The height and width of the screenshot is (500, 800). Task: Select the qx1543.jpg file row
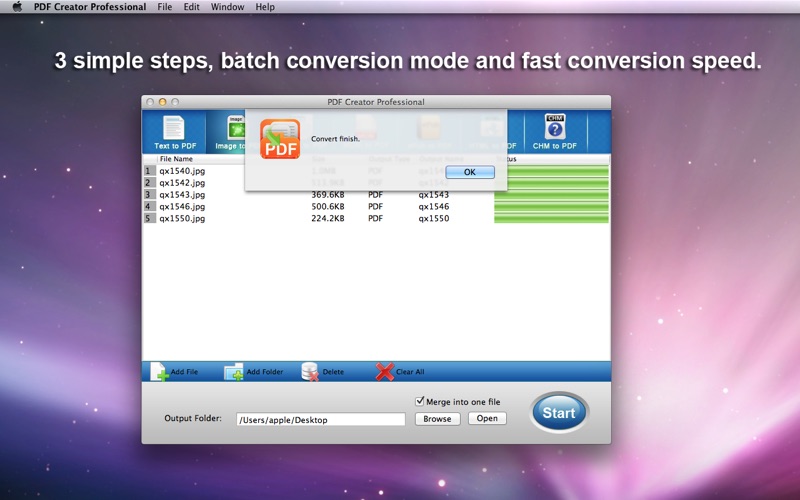pyautogui.click(x=376, y=194)
